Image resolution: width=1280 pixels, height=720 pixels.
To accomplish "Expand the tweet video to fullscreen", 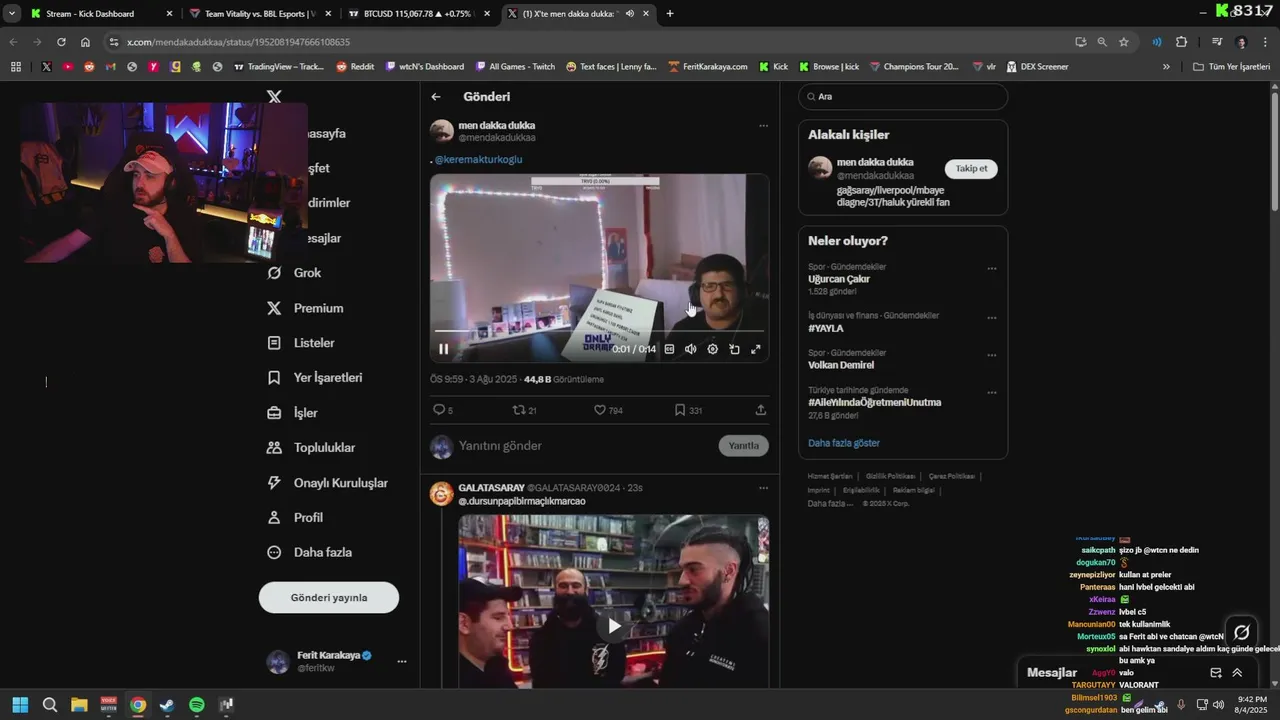I will 756,349.
